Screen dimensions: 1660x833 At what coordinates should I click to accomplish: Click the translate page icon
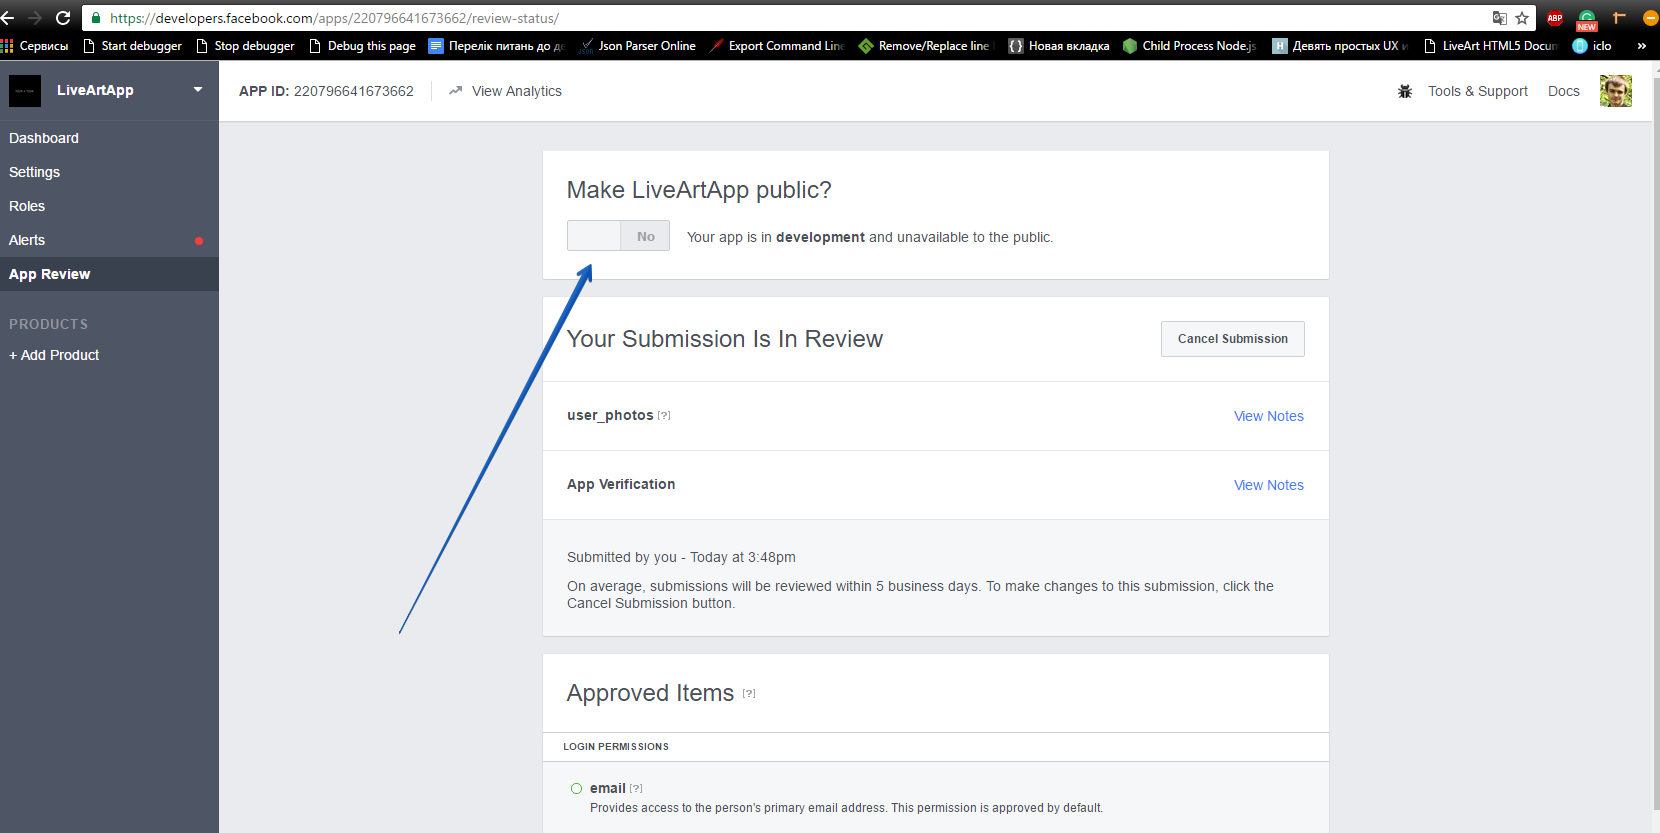click(x=1499, y=18)
